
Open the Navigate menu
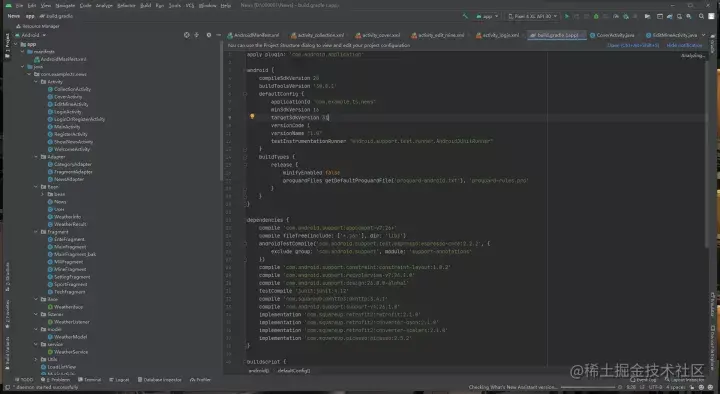click(x=65, y=6)
